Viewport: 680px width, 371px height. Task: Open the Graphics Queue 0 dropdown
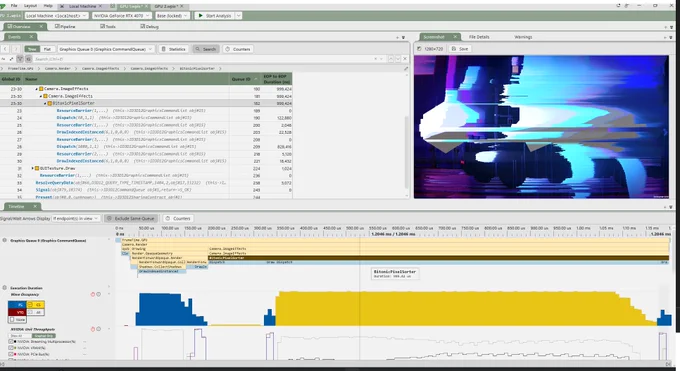click(105, 49)
